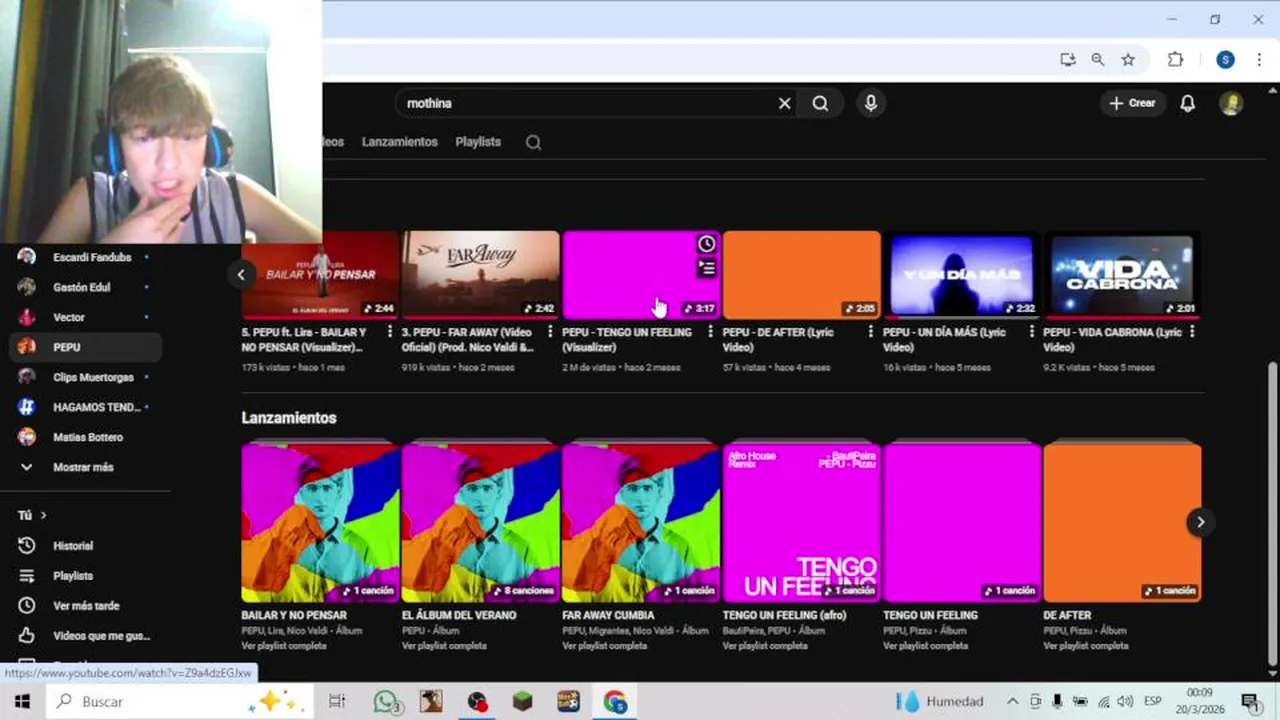1280x720 pixels.
Task: Open Gastón Edul subscription
Action: 85,287
